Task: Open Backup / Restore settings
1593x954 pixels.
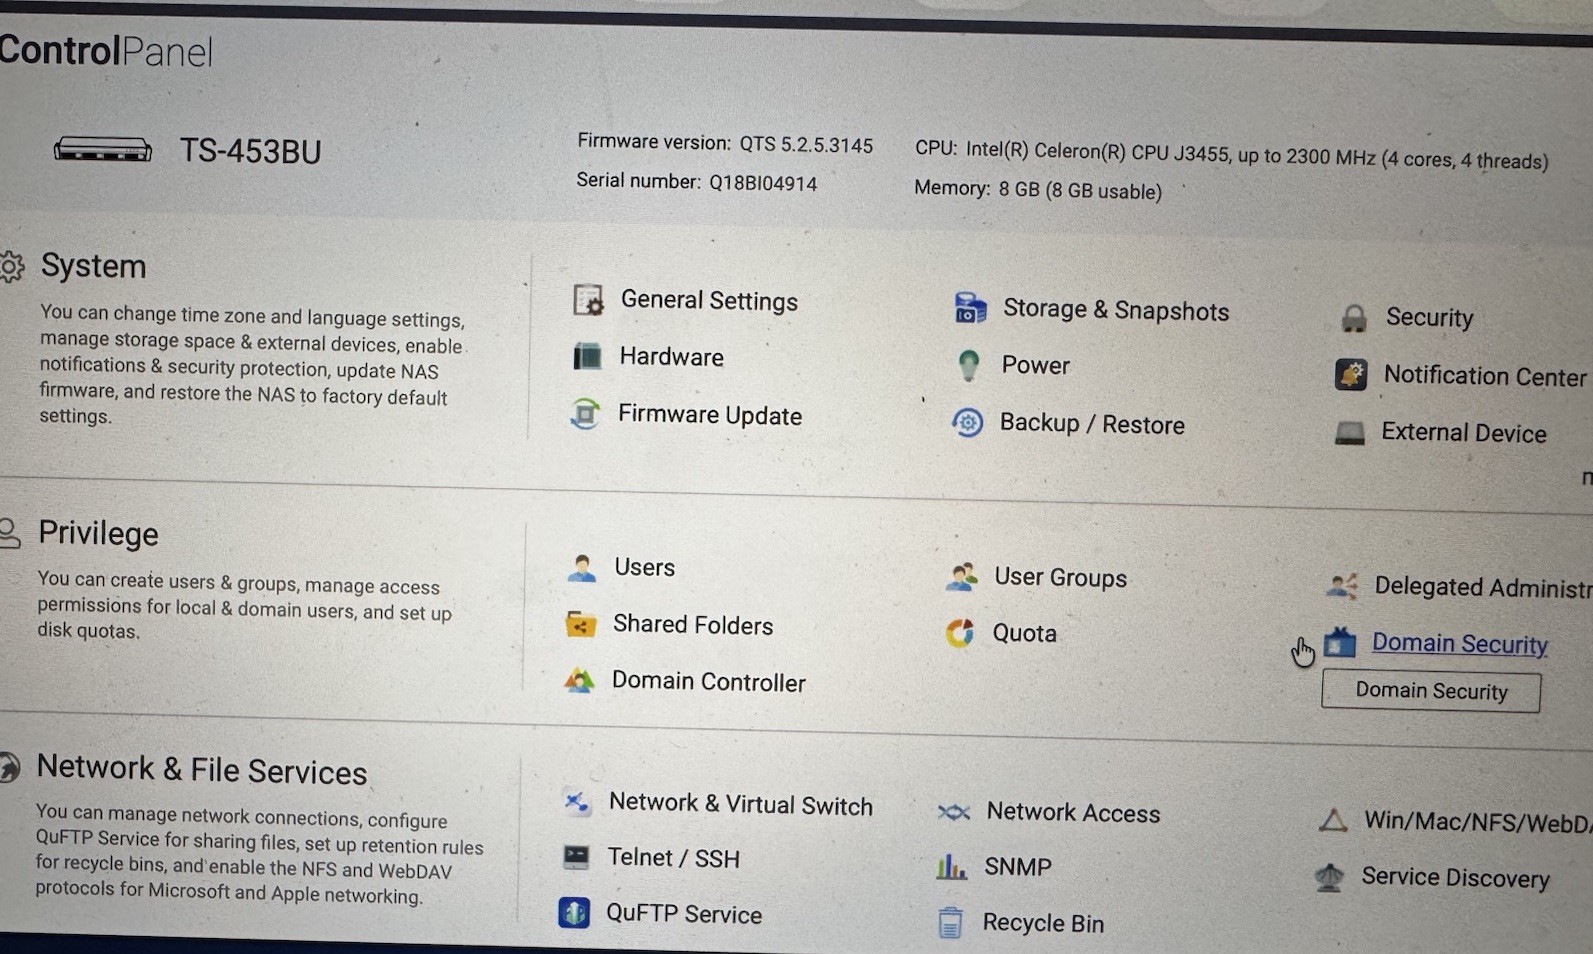Action: pos(1092,424)
